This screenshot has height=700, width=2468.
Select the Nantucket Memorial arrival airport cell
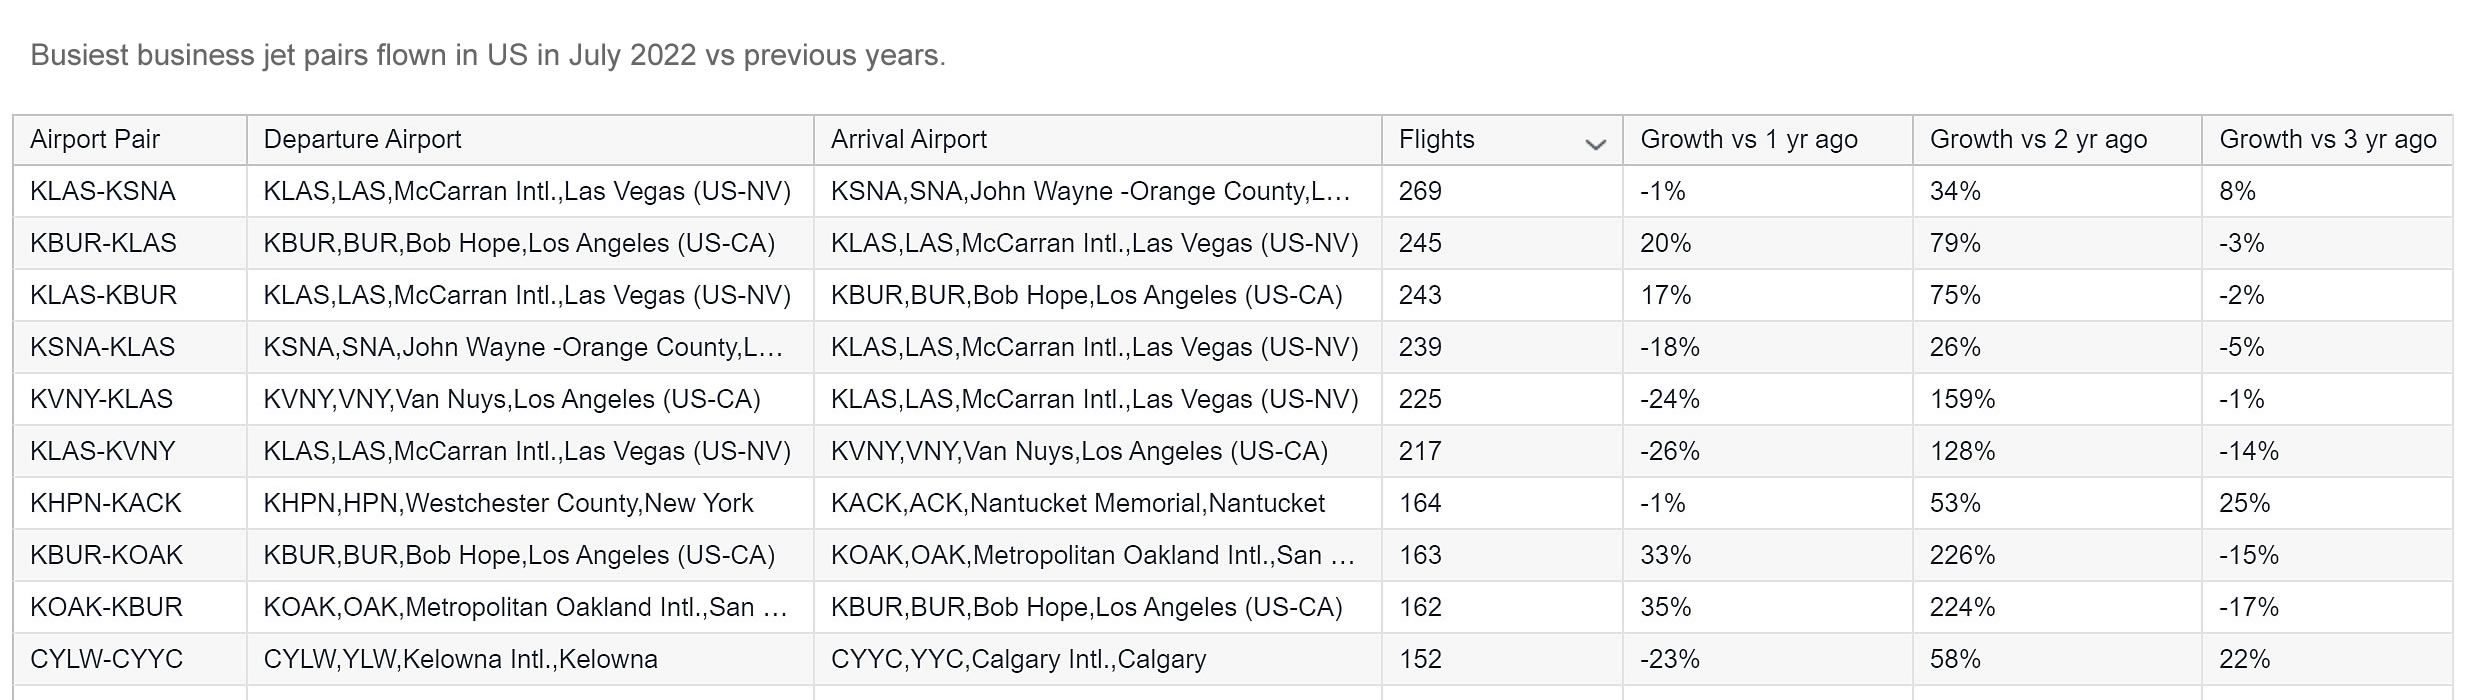pyautogui.click(x=1098, y=503)
